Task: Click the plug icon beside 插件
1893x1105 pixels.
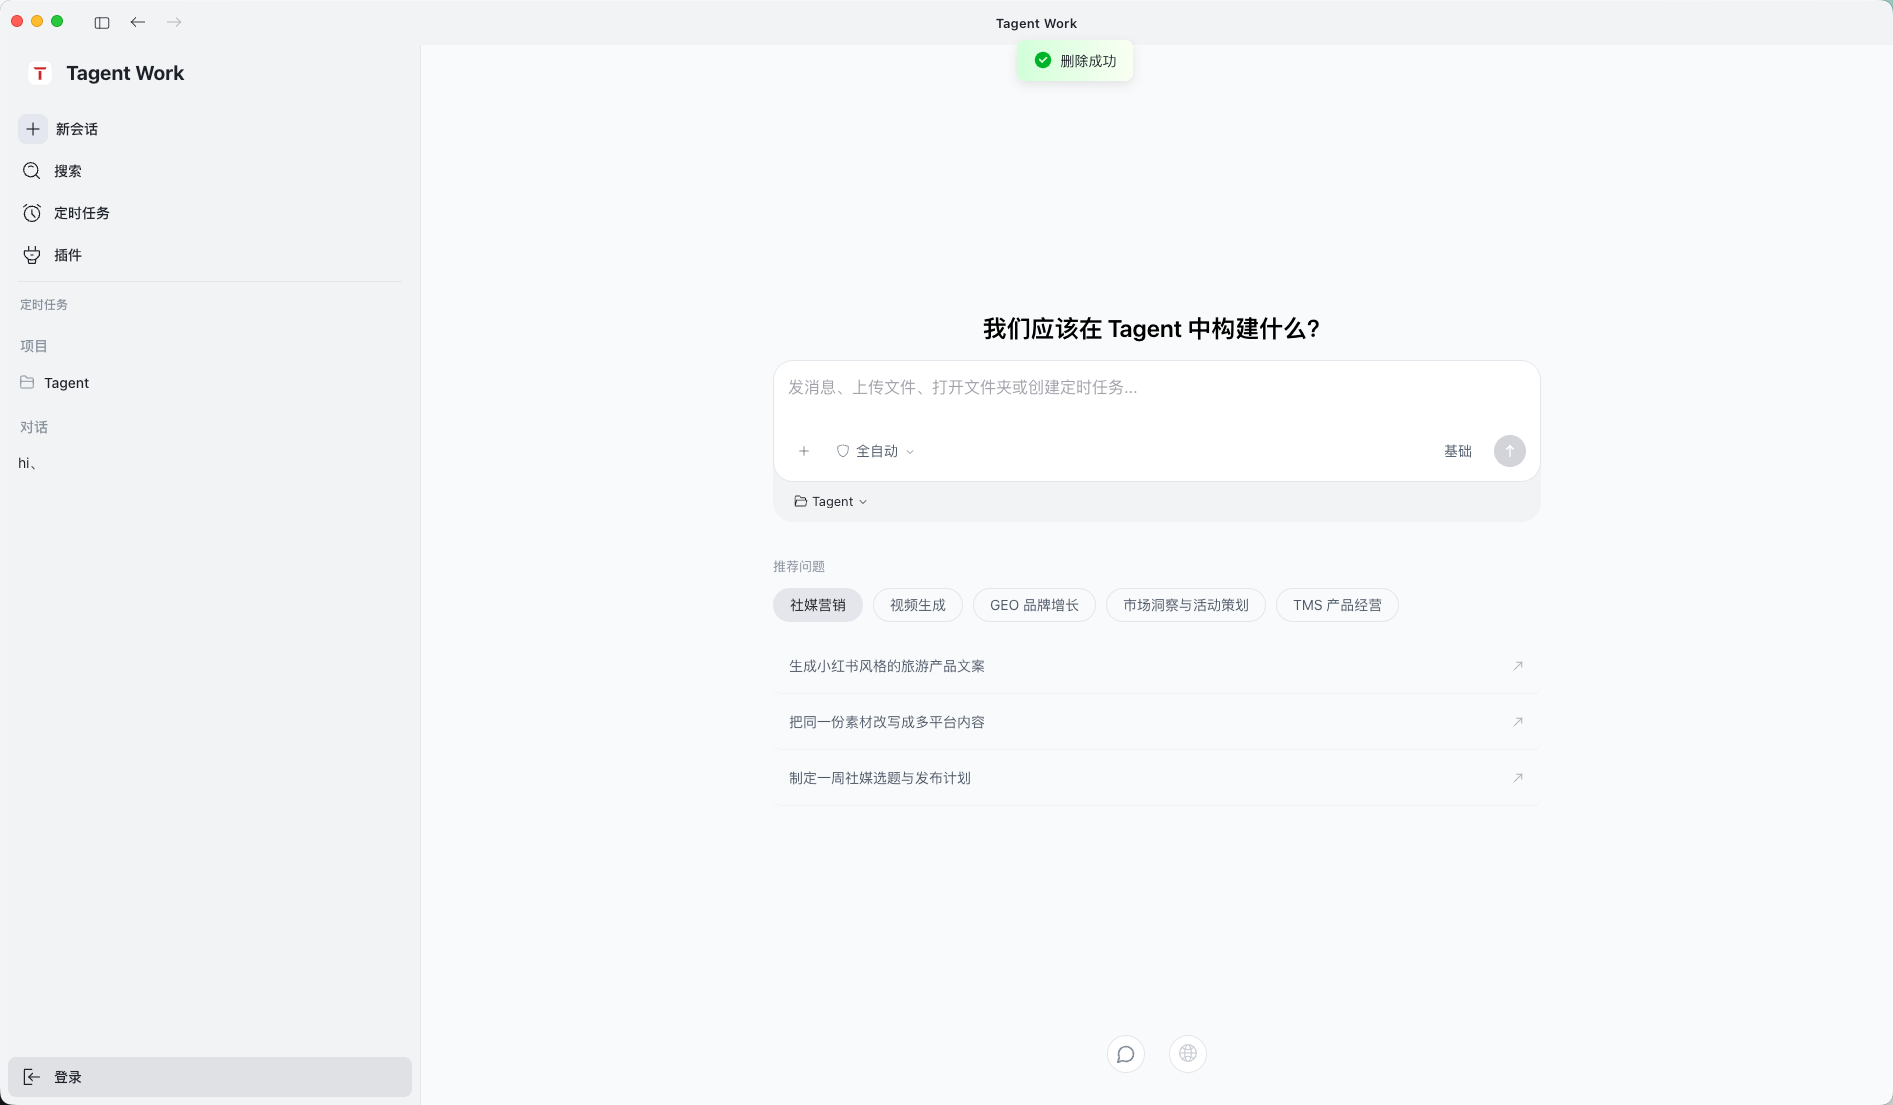Action: click(x=32, y=255)
